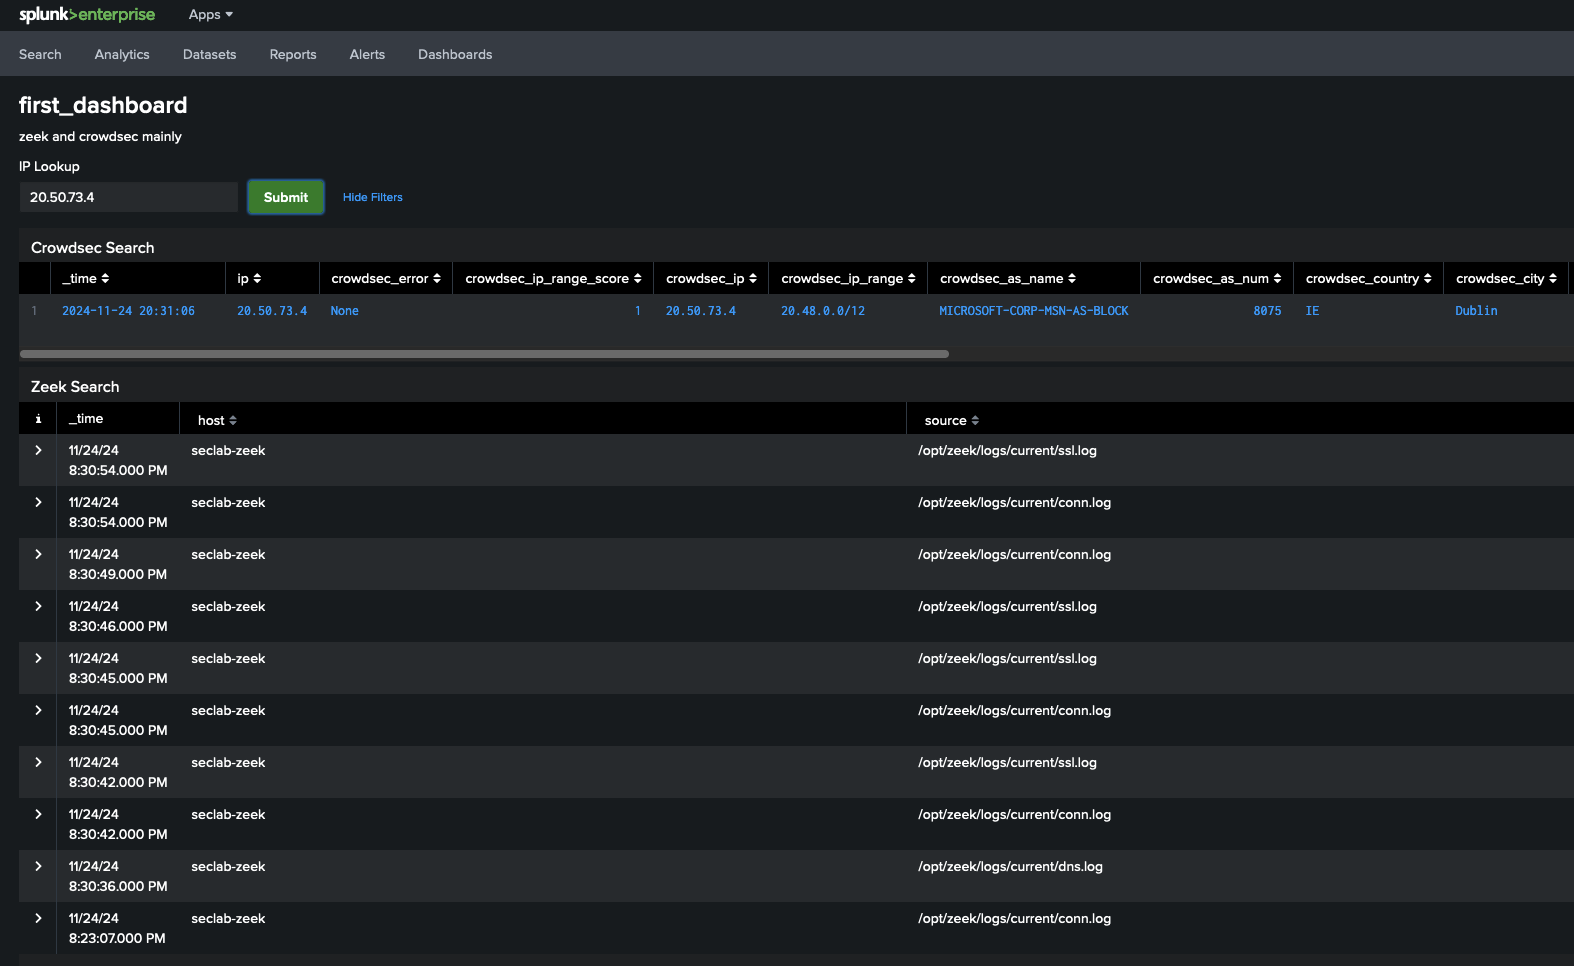1574x966 pixels.
Task: Open the Analytics tab
Action: [122, 54]
